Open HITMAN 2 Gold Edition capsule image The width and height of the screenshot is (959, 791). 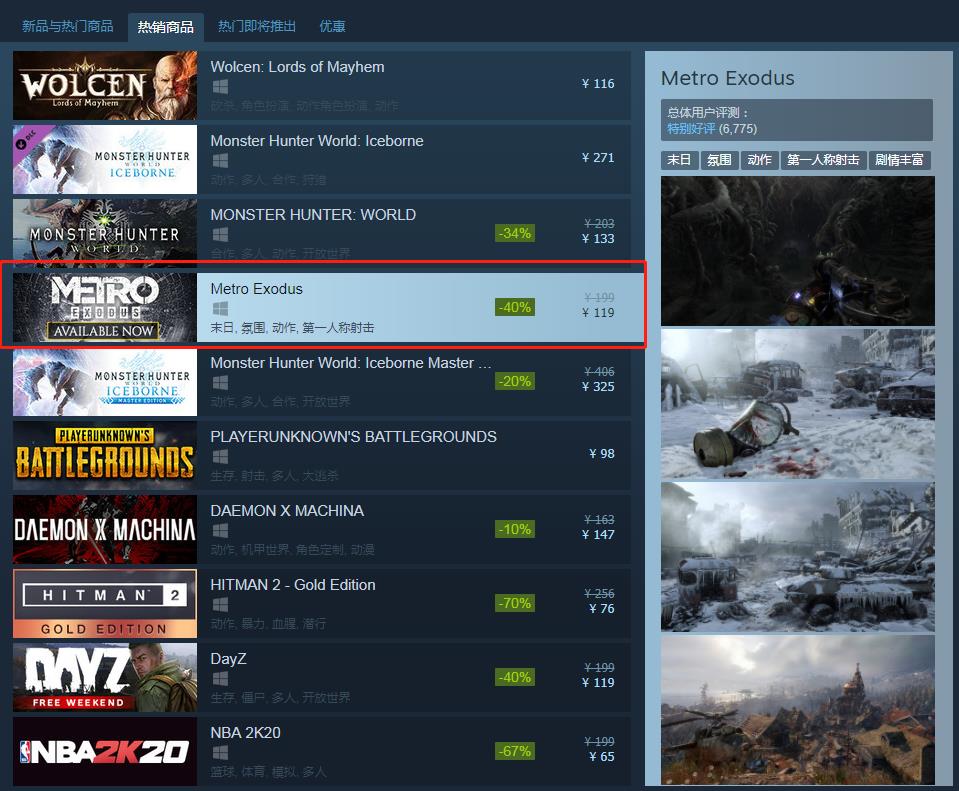pos(105,603)
